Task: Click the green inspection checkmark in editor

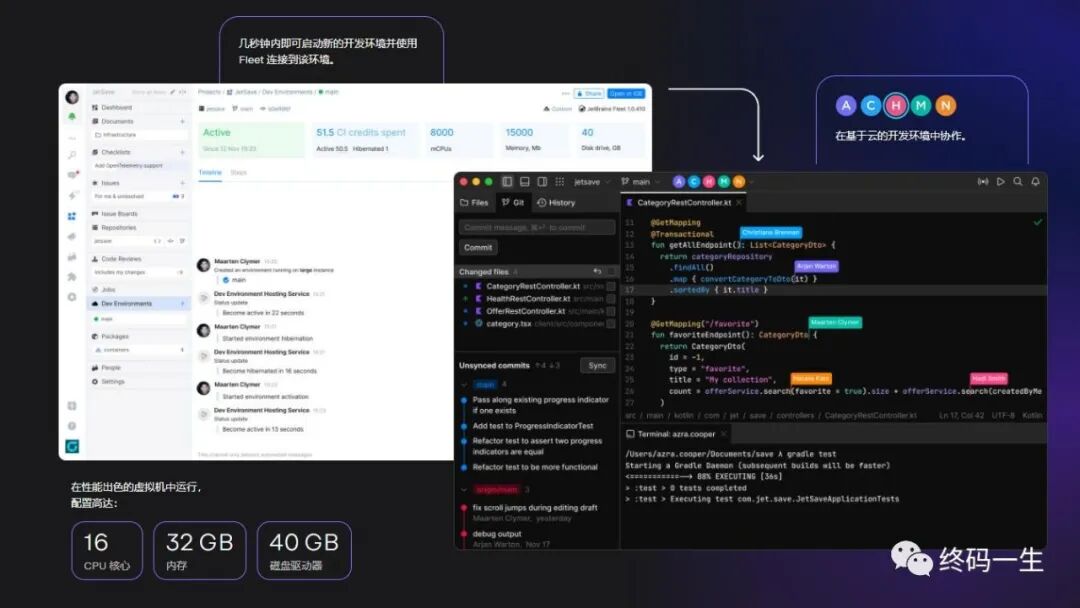Action: 1037,222
